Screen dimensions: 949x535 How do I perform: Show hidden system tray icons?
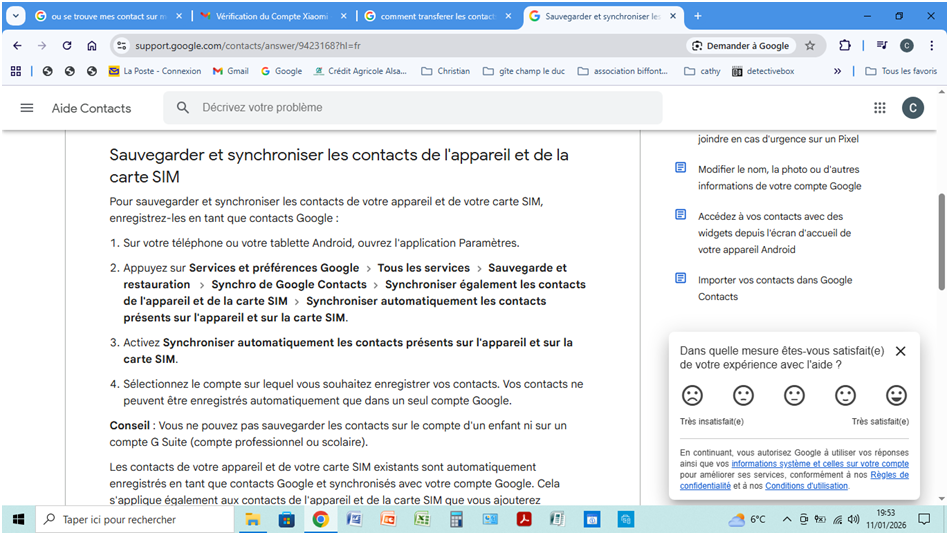786,519
